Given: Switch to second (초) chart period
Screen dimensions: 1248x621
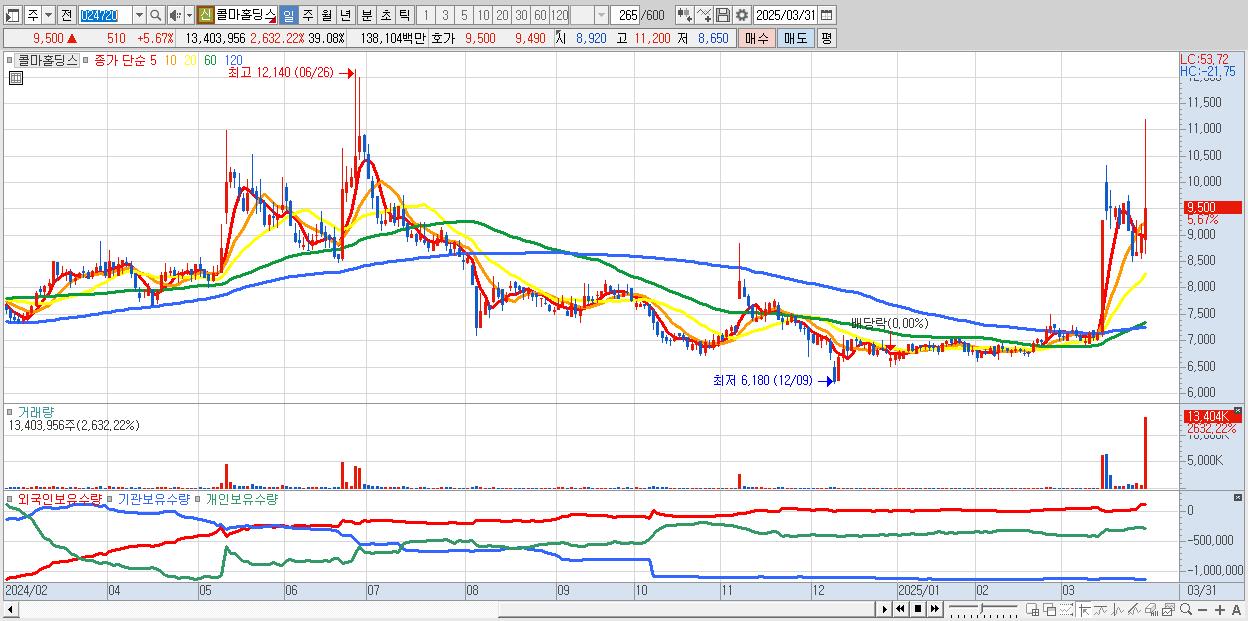Looking at the screenshot, I should click(x=385, y=15).
